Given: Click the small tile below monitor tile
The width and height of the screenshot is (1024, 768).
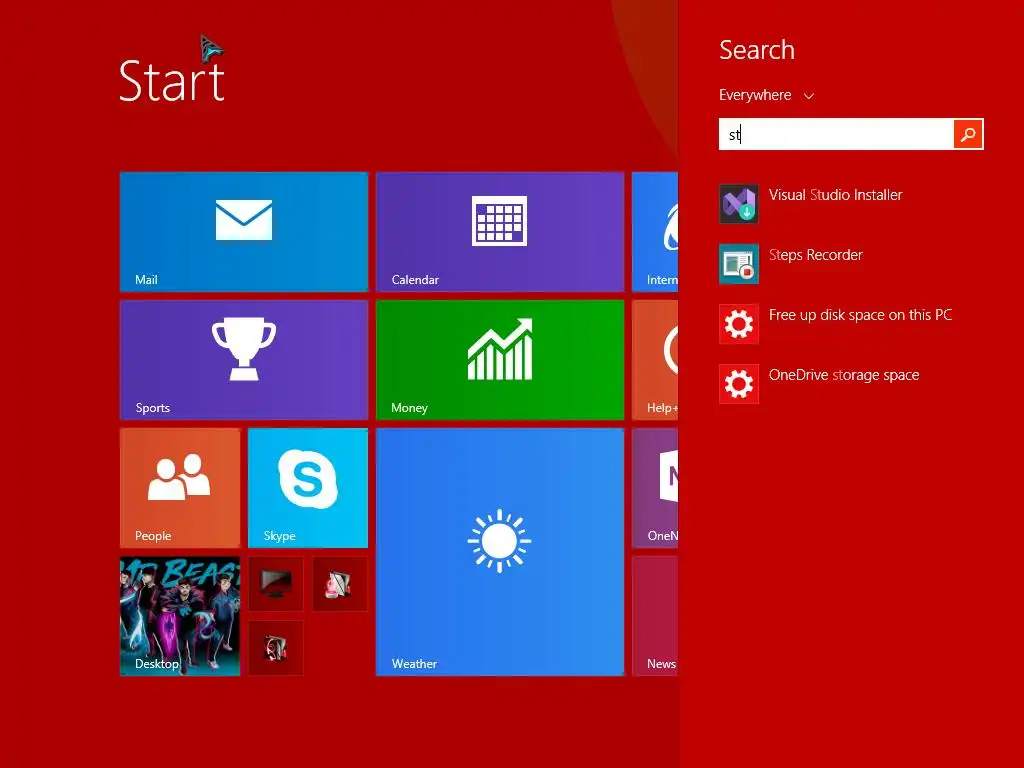Looking at the screenshot, I should 276,647.
